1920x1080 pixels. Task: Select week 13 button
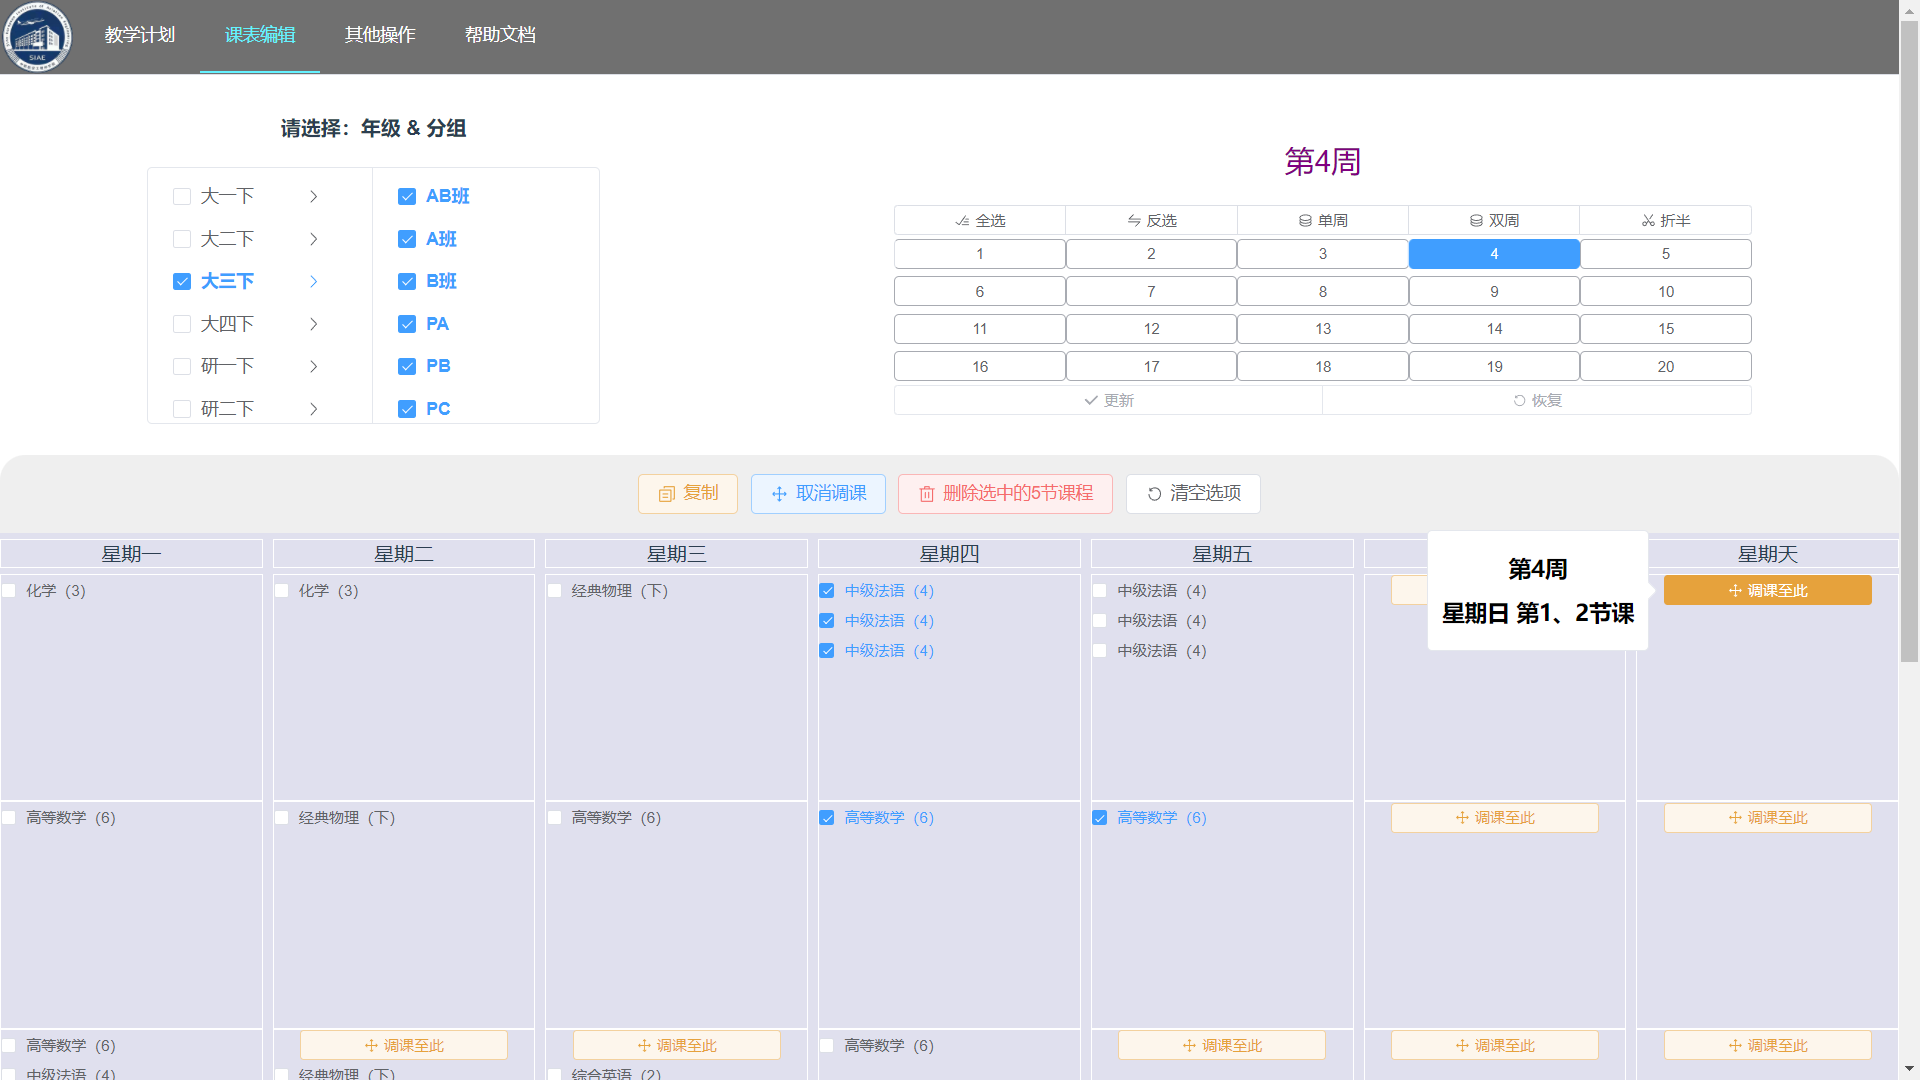pyautogui.click(x=1323, y=329)
